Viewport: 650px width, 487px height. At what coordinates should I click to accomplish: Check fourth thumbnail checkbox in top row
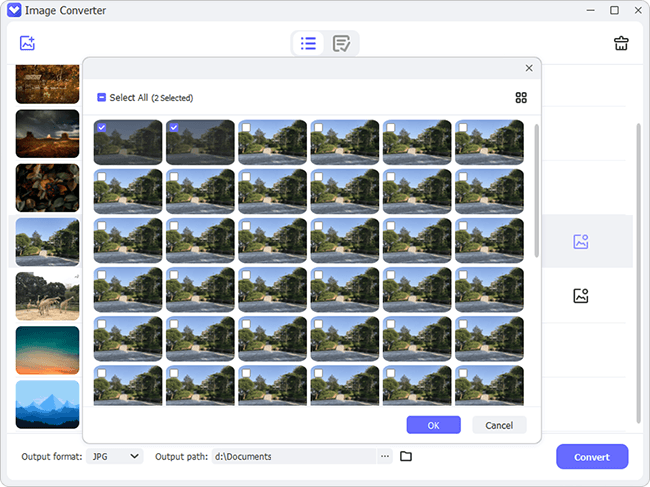pyautogui.click(x=318, y=128)
